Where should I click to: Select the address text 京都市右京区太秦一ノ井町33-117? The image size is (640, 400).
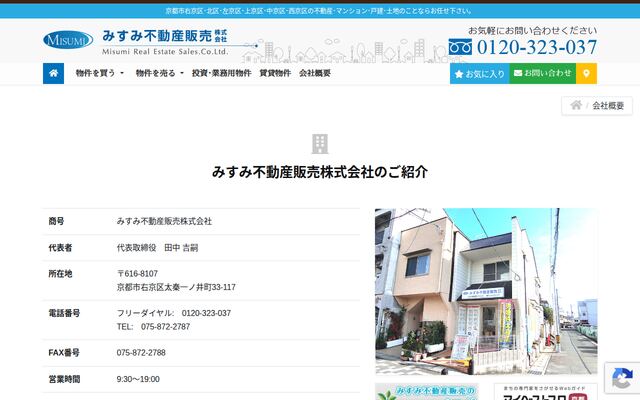(x=176, y=287)
